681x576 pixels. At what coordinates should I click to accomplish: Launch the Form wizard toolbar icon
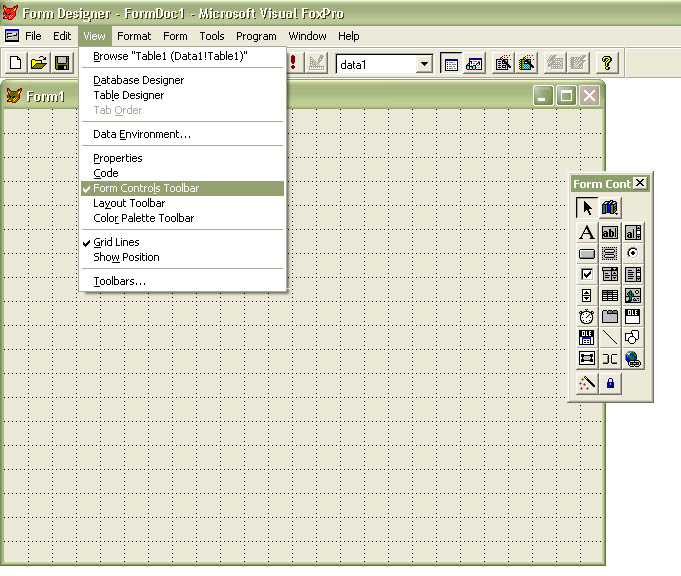coord(503,63)
